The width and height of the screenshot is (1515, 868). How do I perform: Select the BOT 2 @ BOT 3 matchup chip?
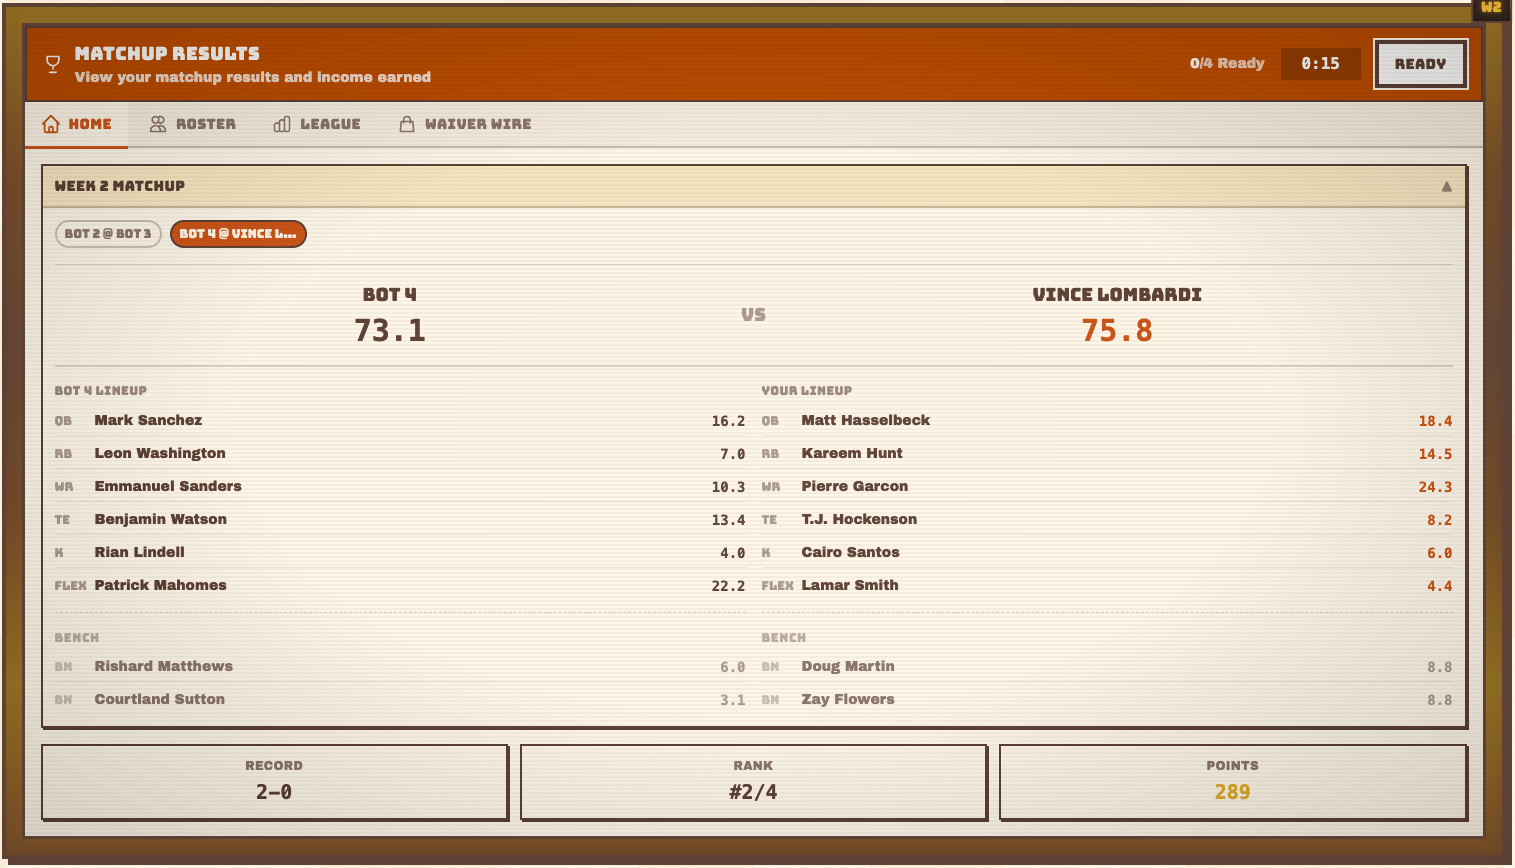pos(107,233)
